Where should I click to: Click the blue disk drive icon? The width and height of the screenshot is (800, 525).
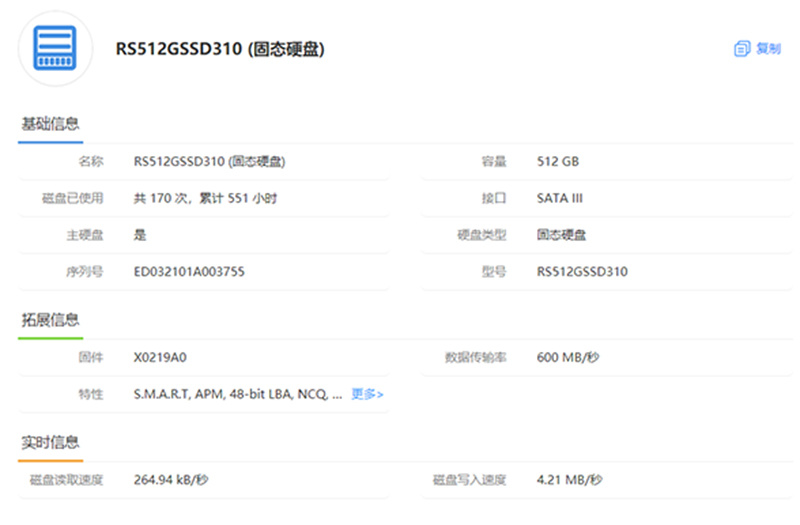coord(55,48)
